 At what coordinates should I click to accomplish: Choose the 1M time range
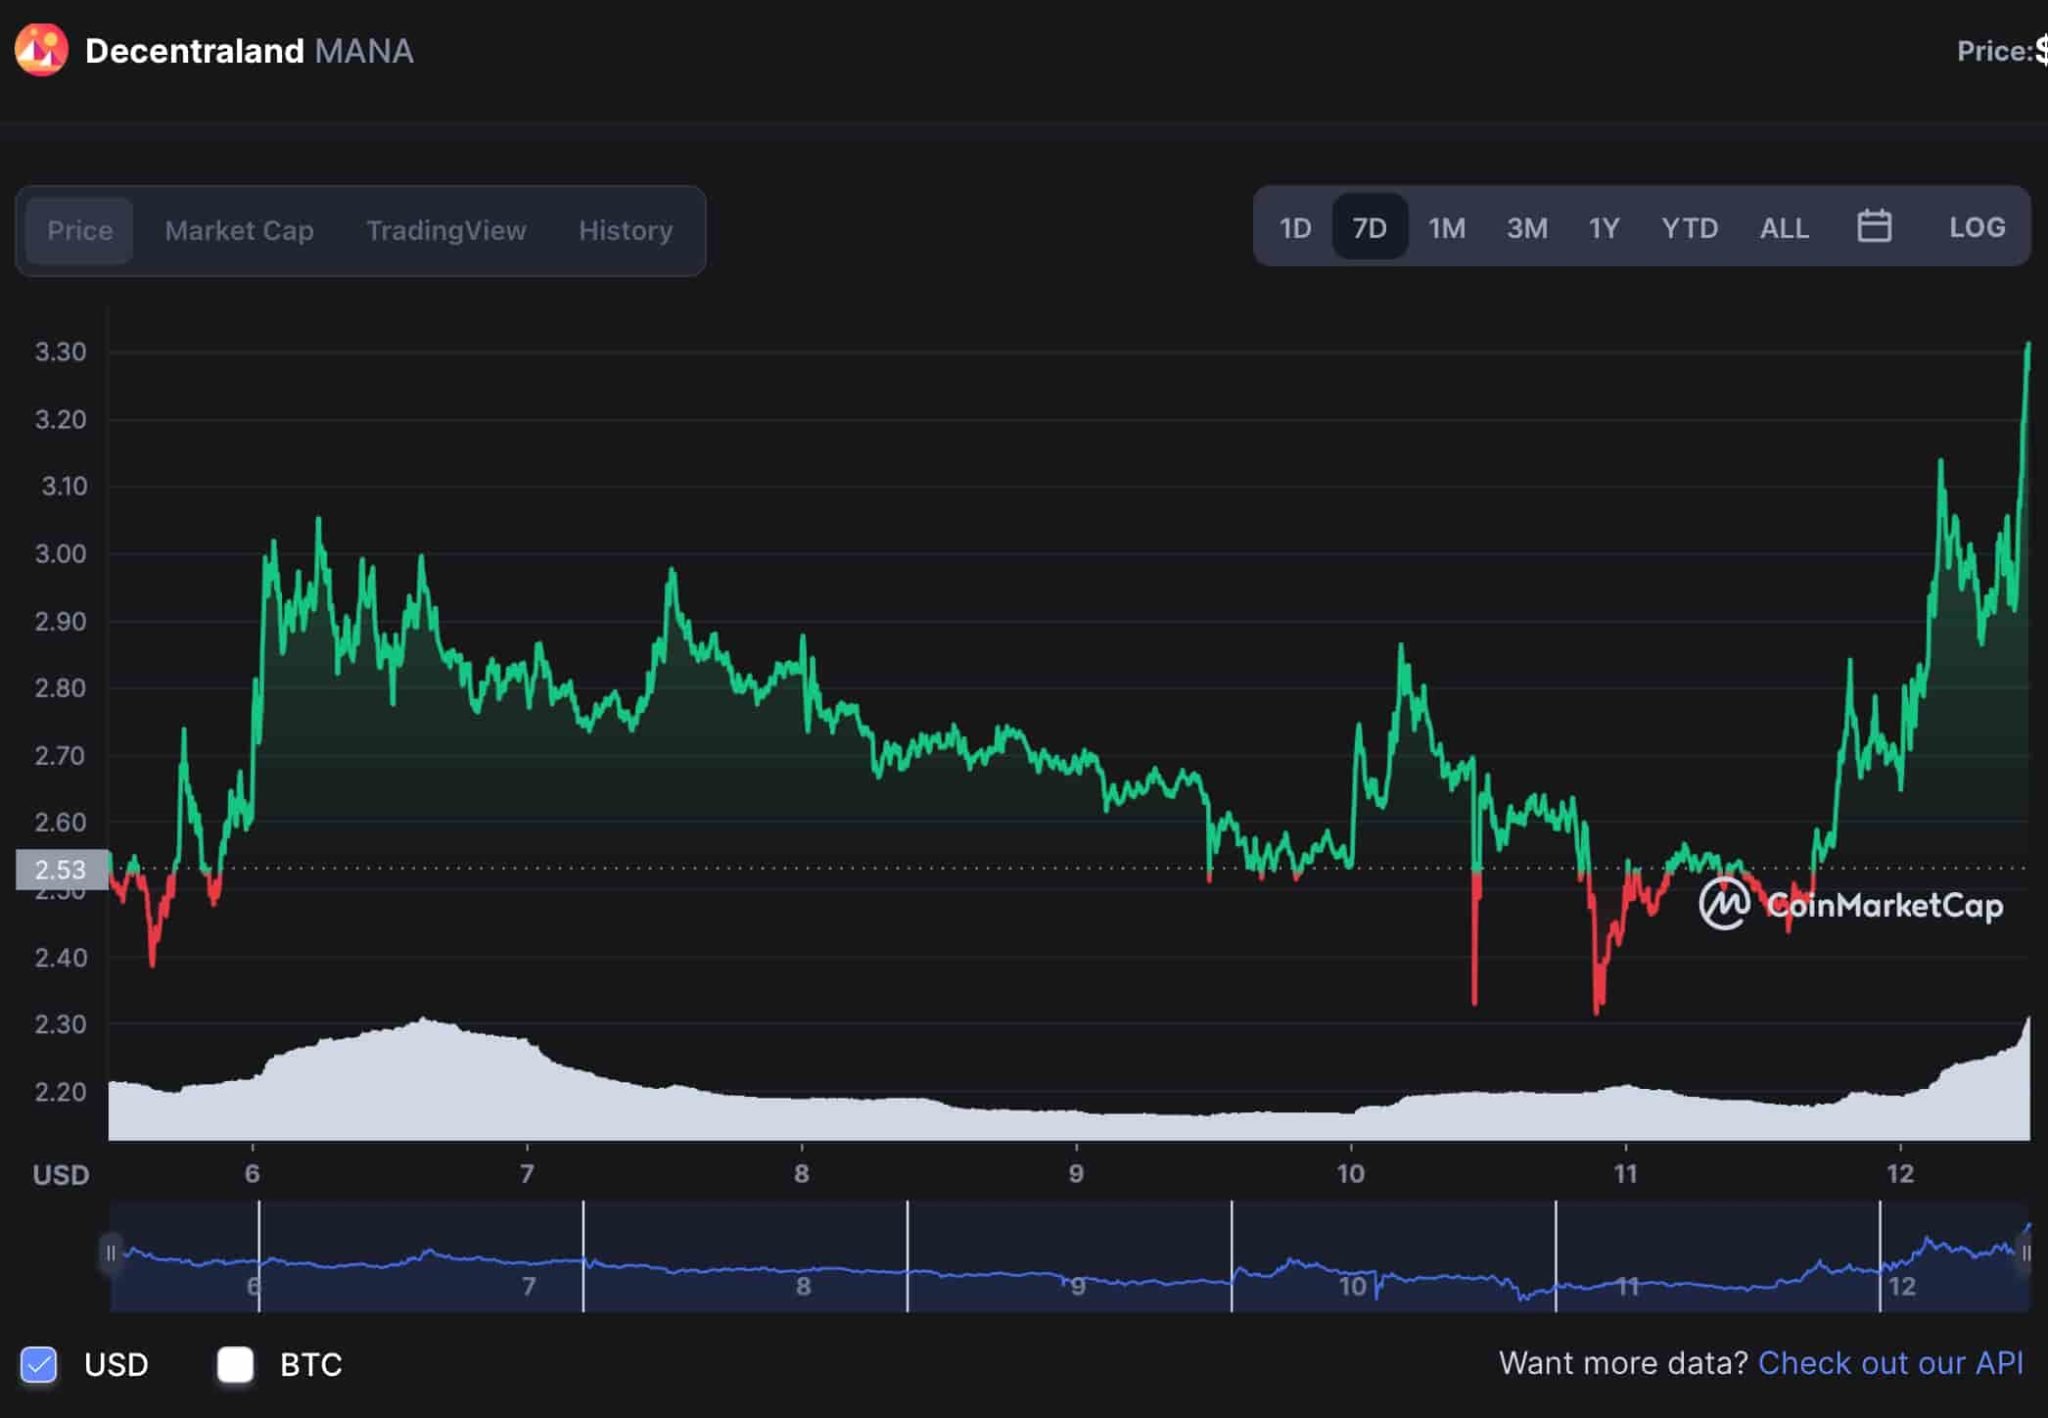(x=1446, y=228)
